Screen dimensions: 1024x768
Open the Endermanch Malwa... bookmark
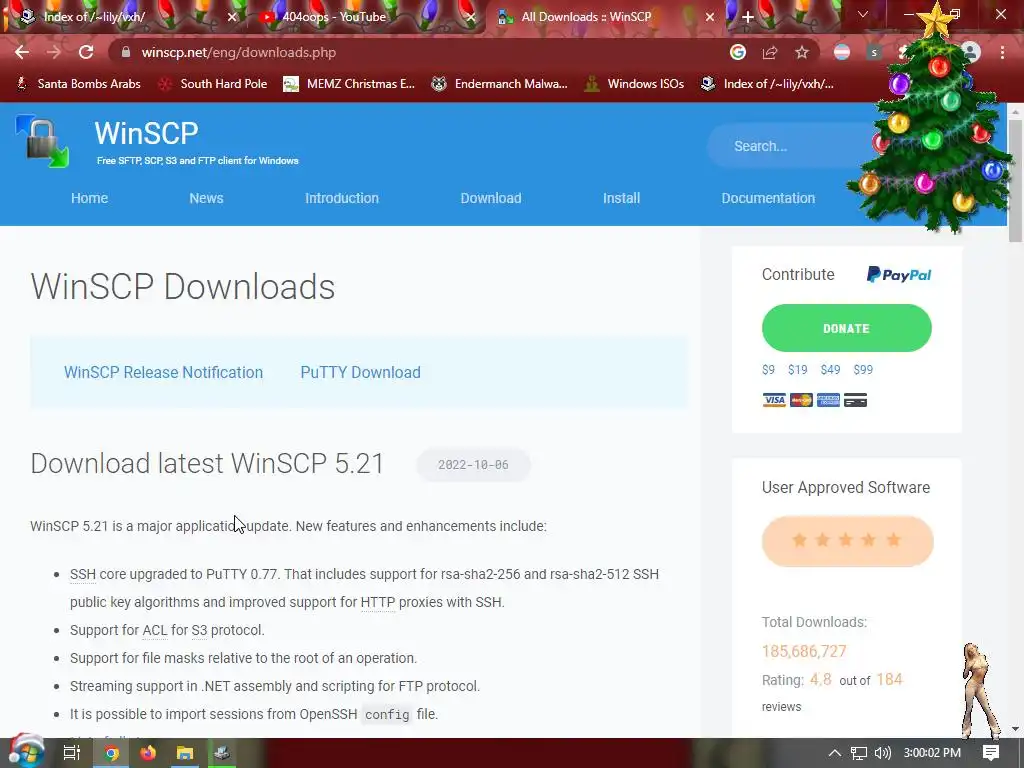click(x=500, y=84)
